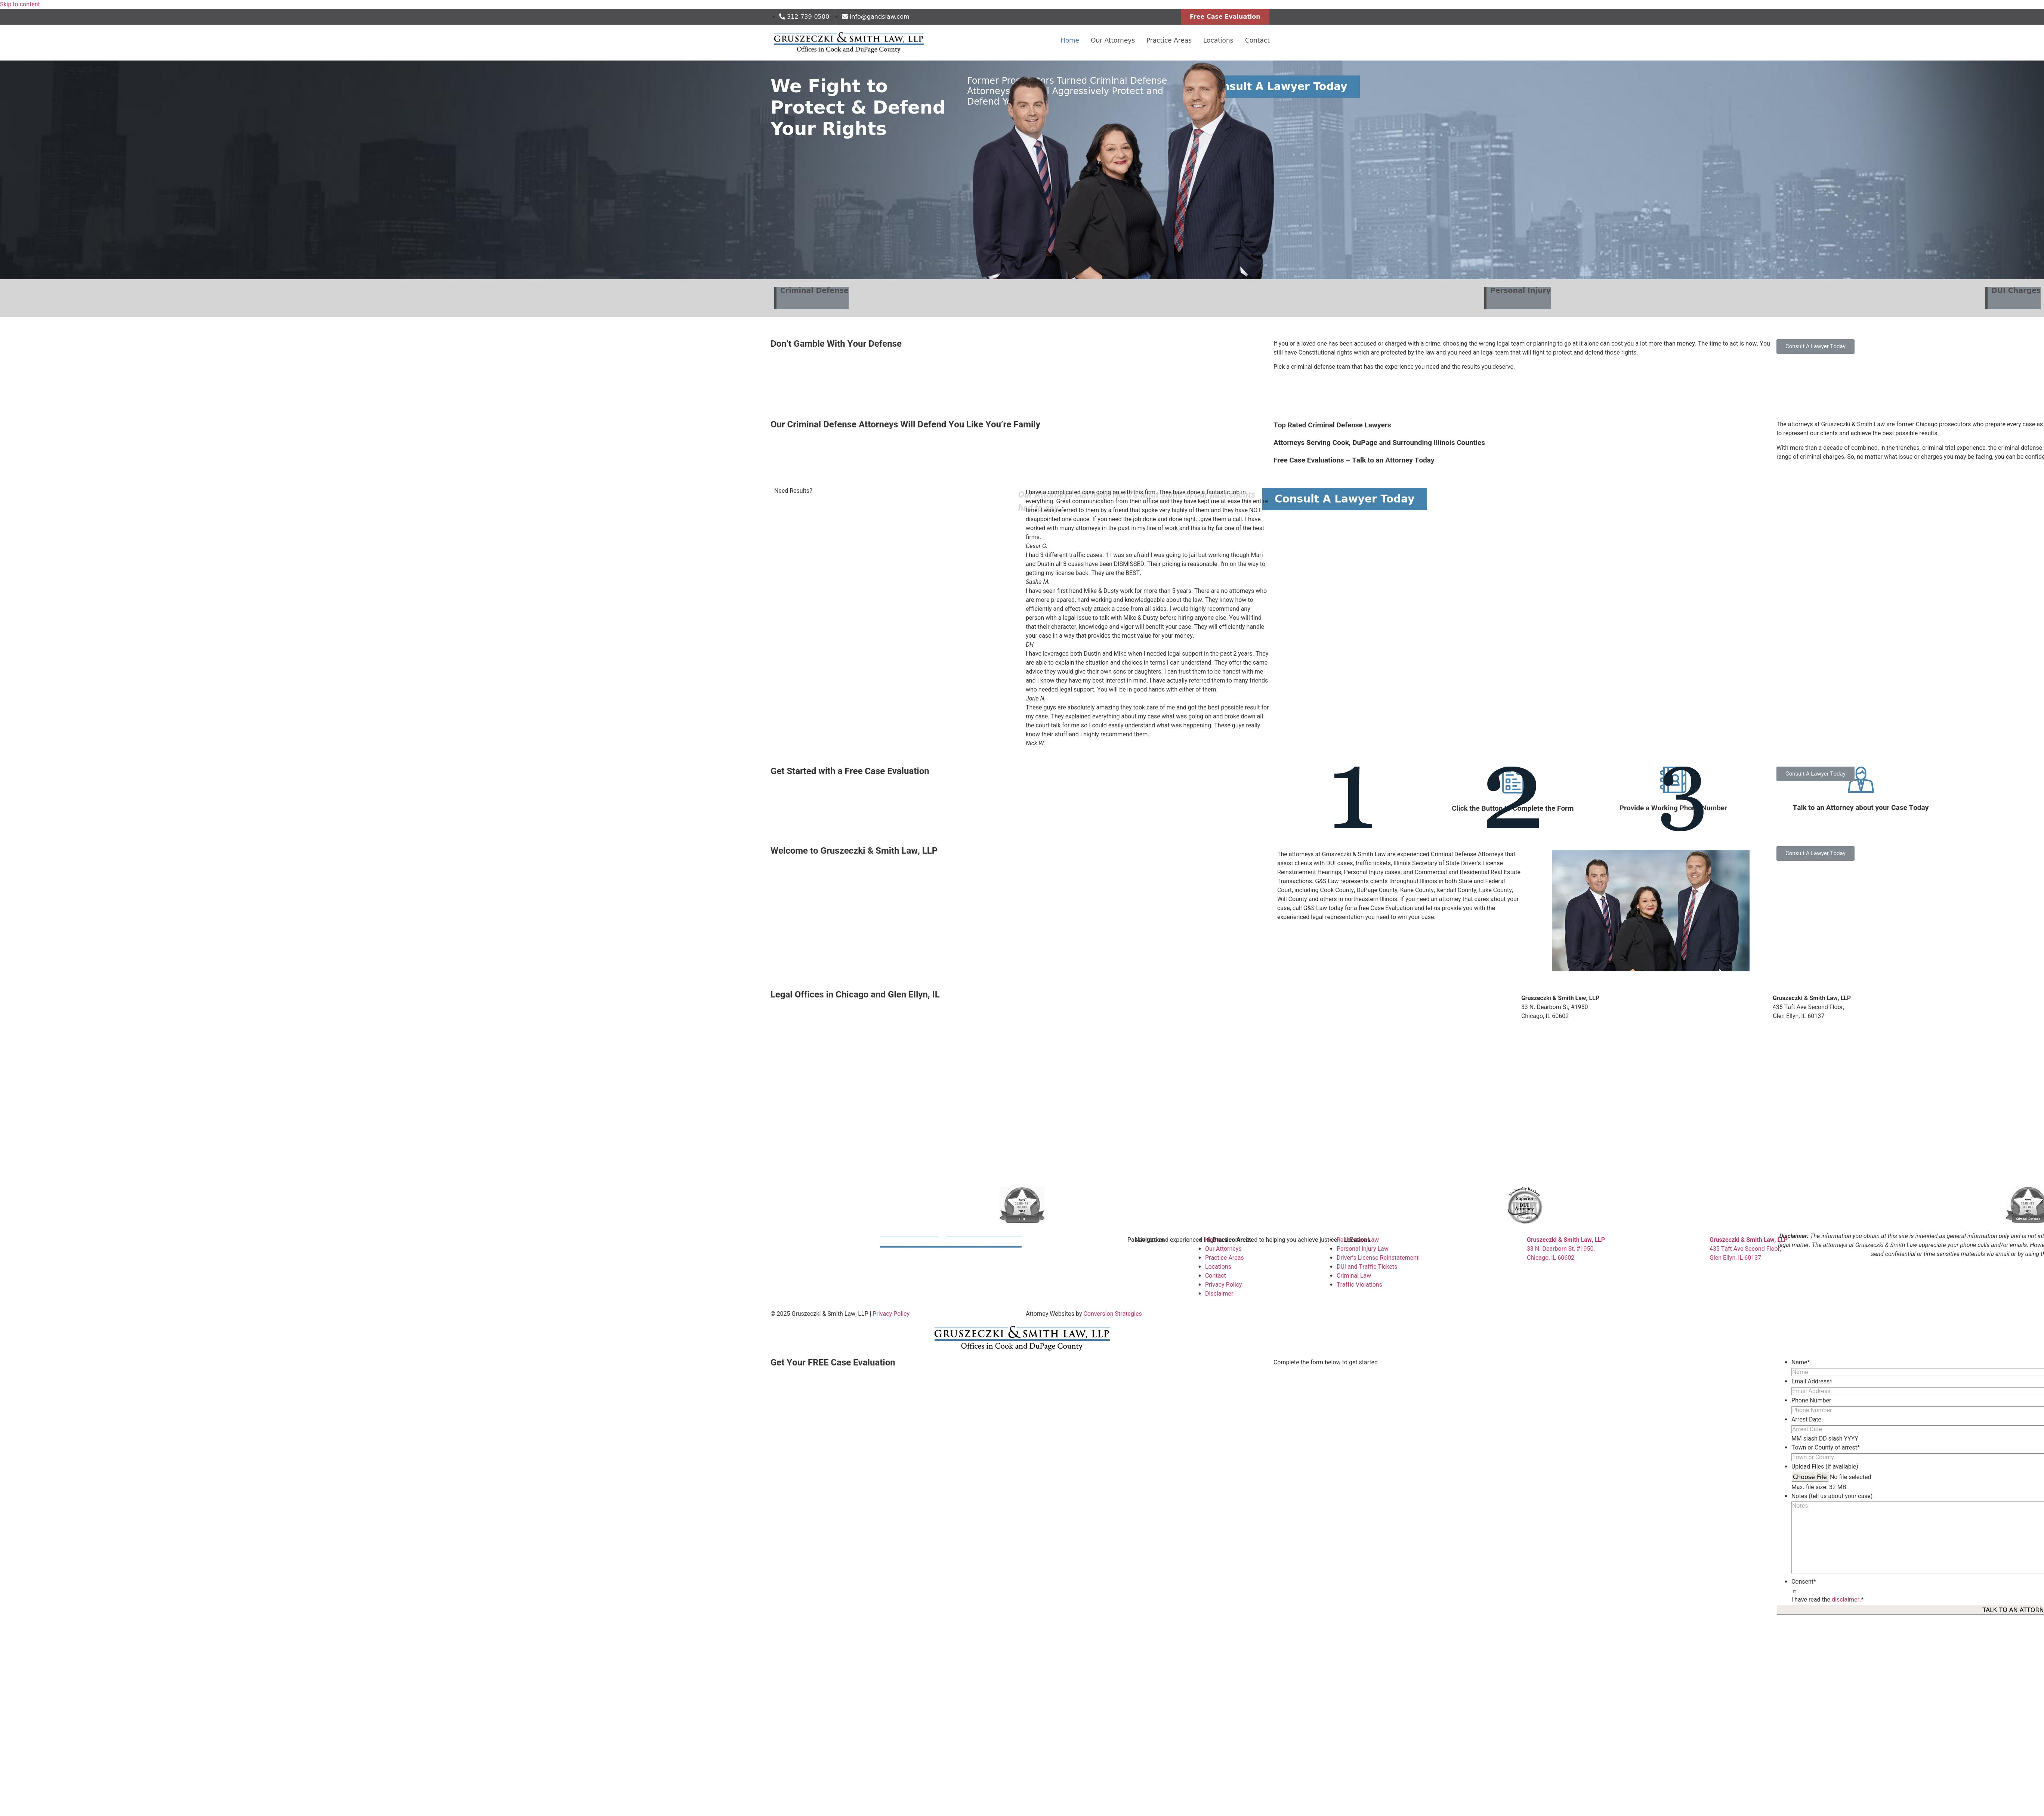
Task: Go to the Home menu item
Action: point(1069,41)
